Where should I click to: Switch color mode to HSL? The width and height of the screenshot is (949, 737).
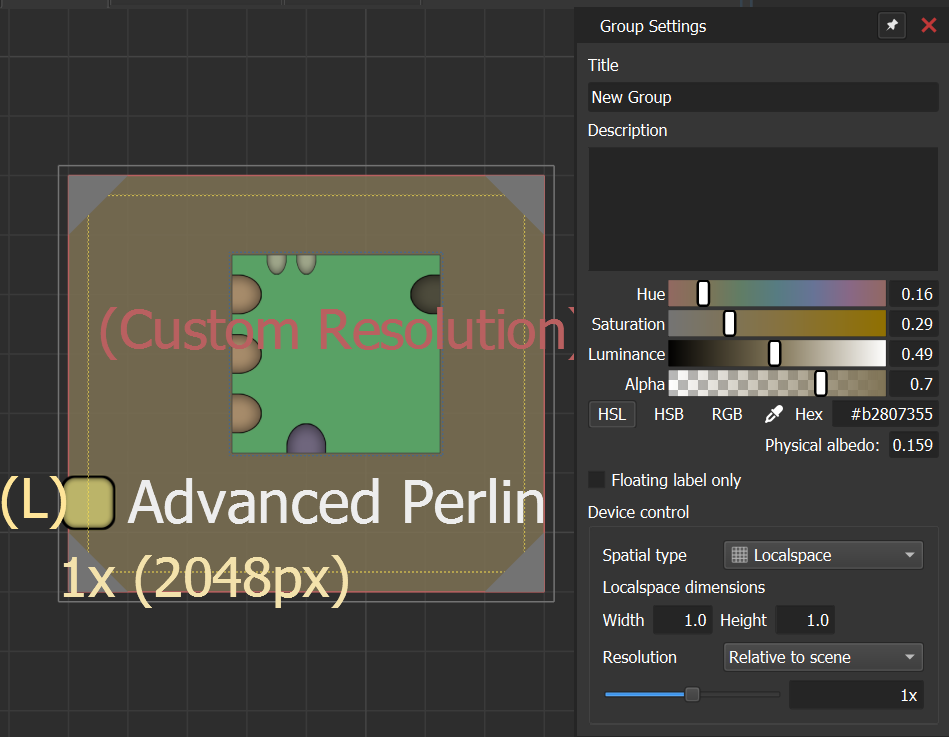[611, 414]
